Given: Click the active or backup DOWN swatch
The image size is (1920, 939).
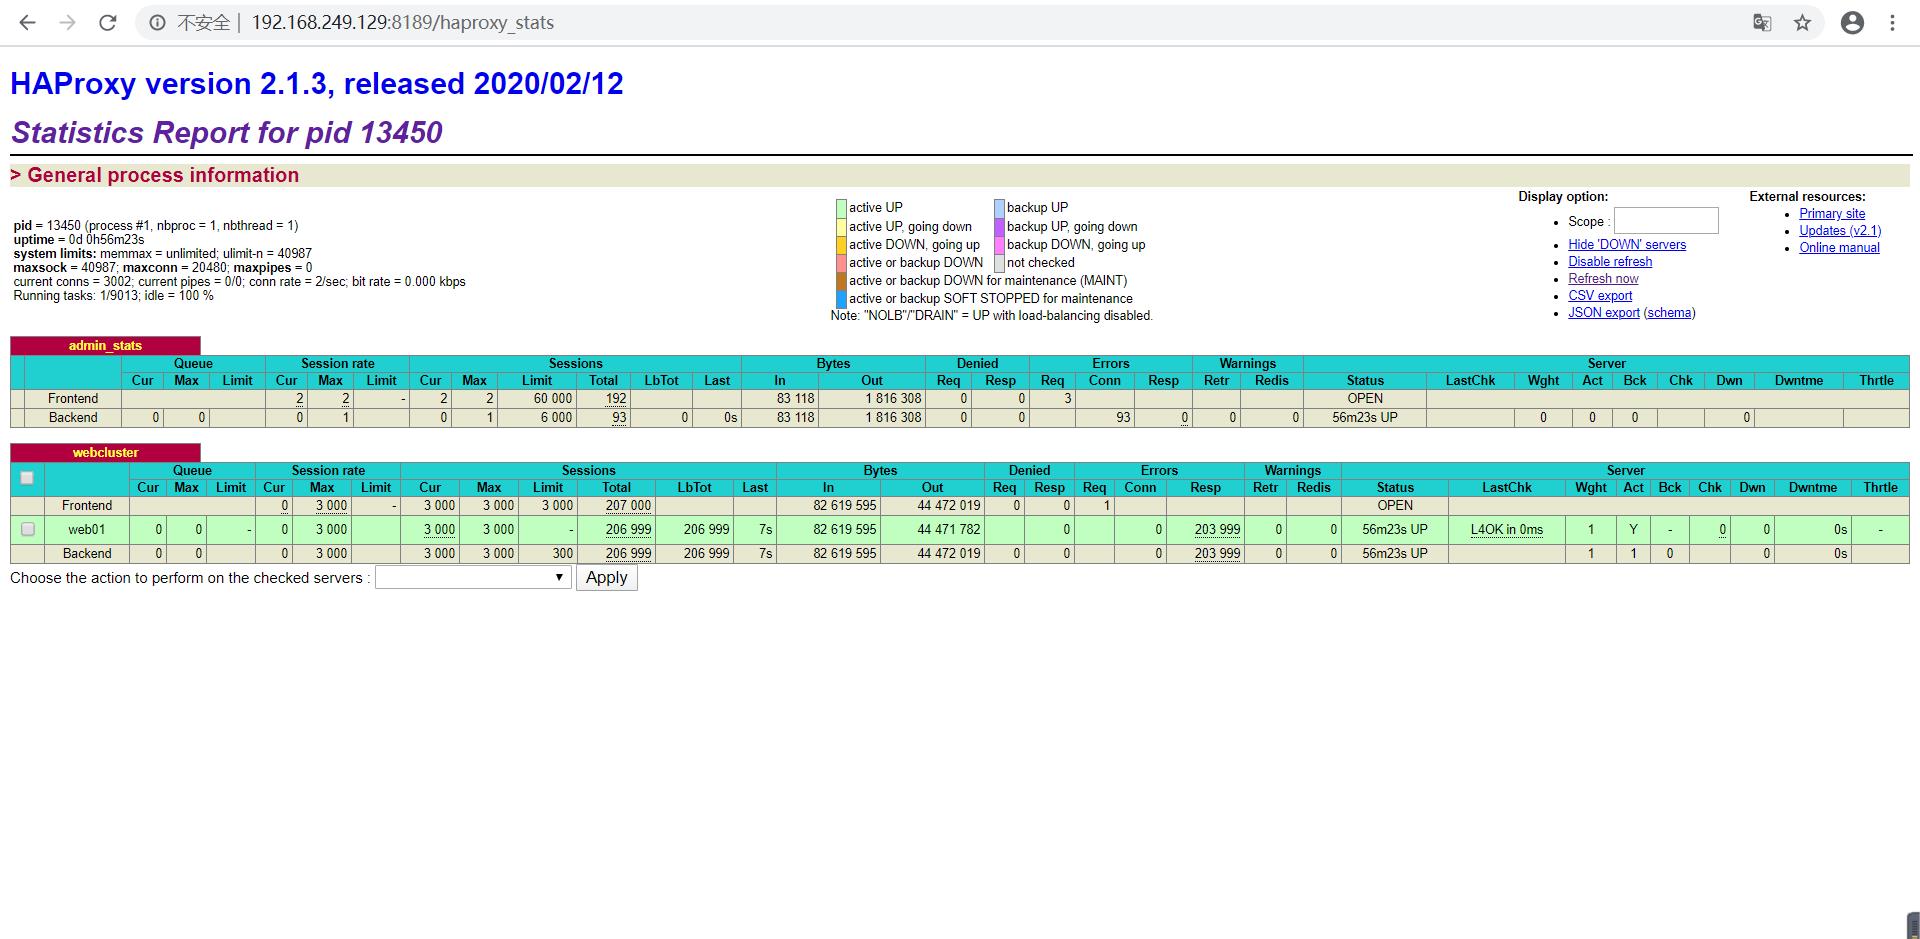Looking at the screenshot, I should click(x=841, y=263).
